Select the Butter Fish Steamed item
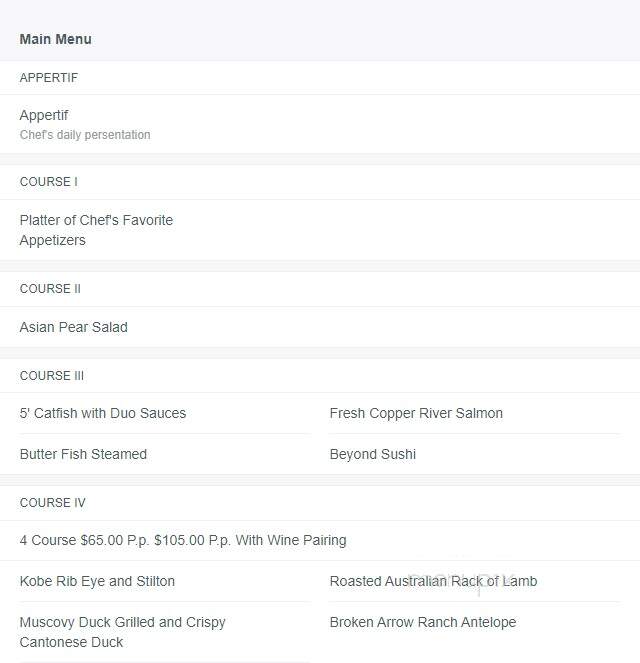This screenshot has height=663, width=640. pyautogui.click(x=83, y=454)
